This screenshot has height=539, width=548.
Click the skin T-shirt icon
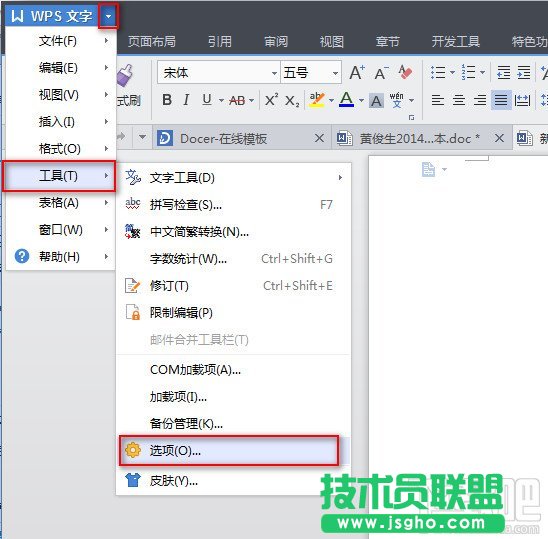133,480
